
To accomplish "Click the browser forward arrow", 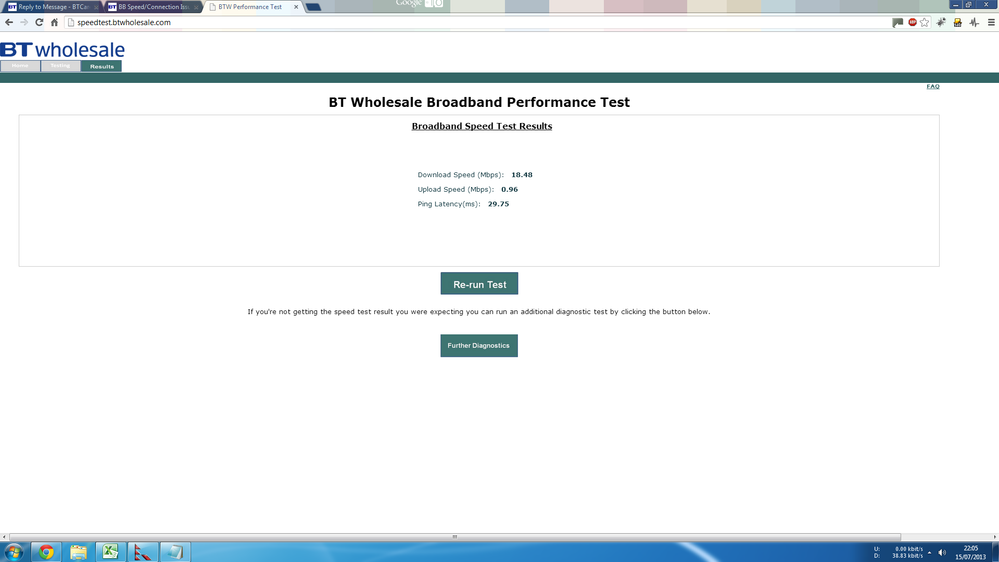I will [x=24, y=22].
